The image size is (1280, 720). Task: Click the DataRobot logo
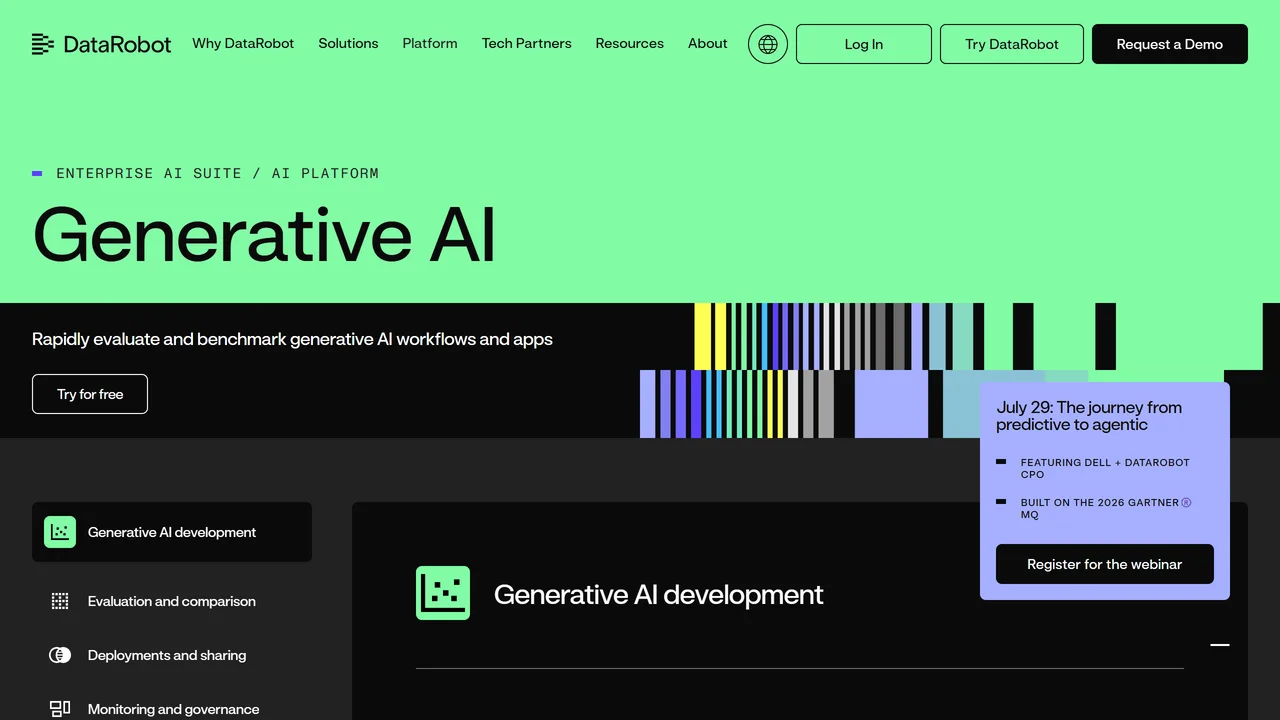point(101,44)
